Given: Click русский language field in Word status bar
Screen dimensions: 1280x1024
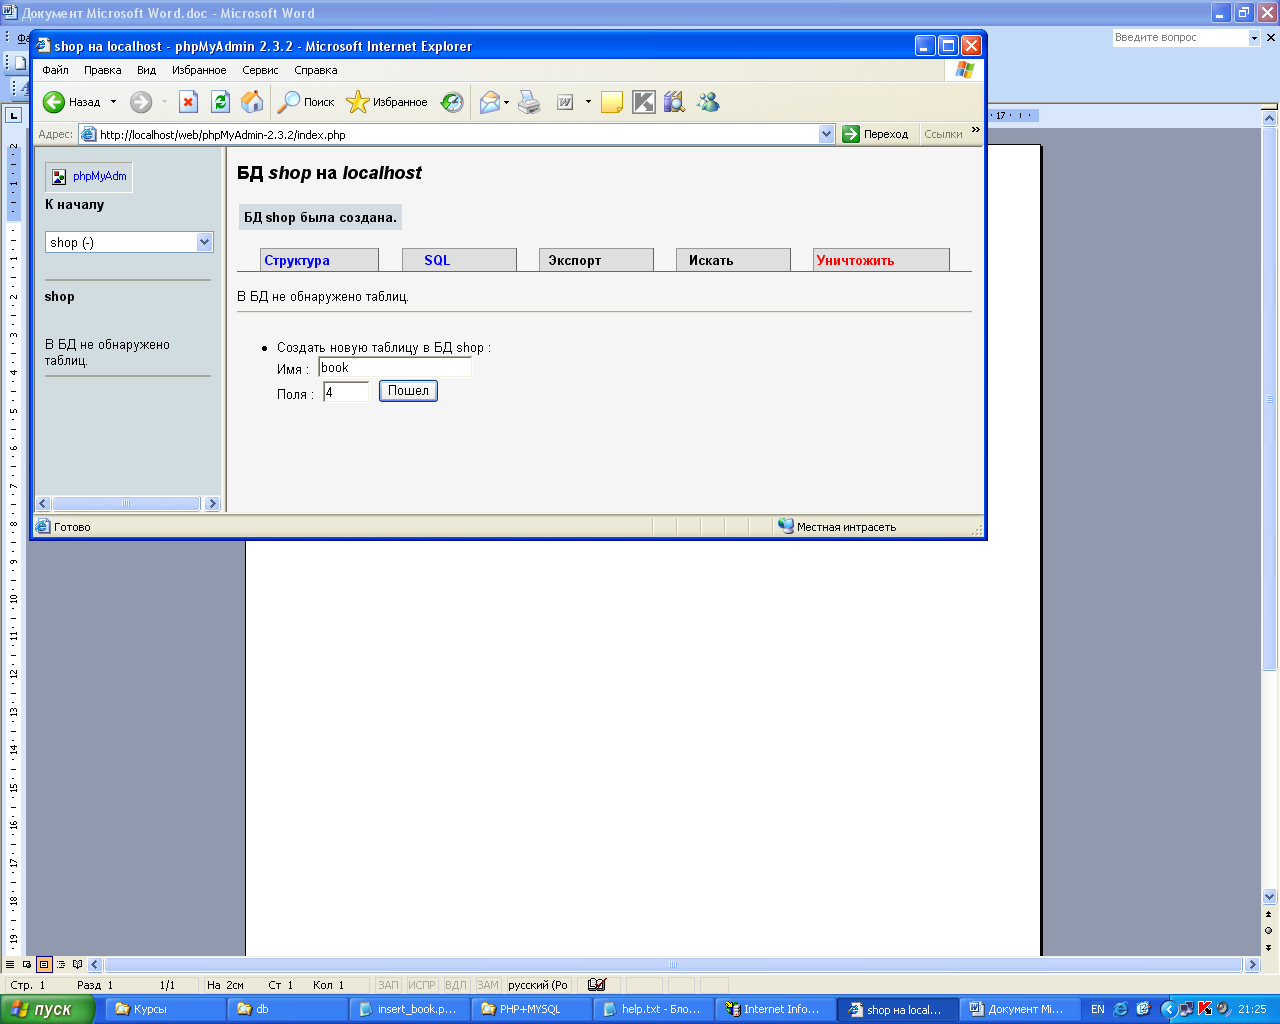Looking at the screenshot, I should (538, 985).
